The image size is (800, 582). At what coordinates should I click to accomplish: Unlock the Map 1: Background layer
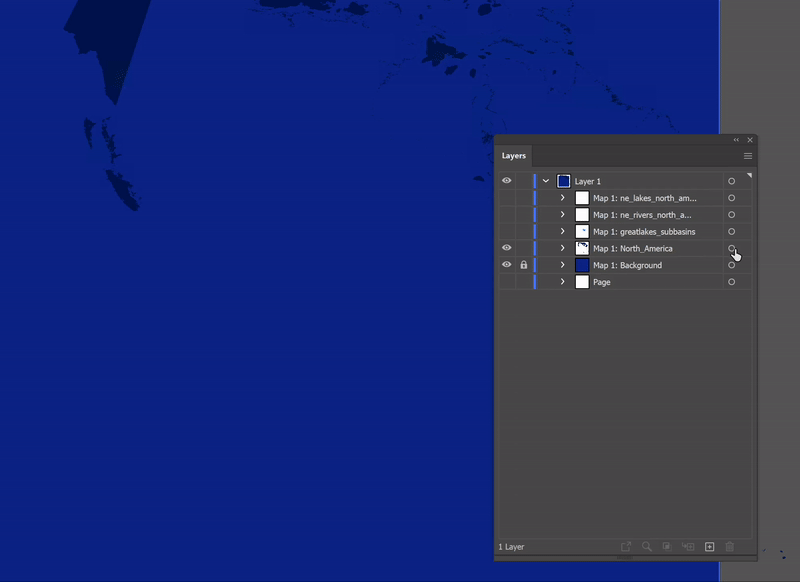523,265
